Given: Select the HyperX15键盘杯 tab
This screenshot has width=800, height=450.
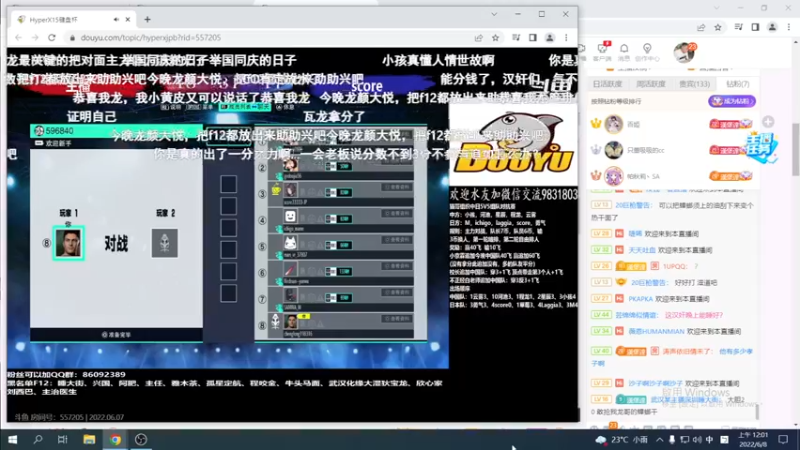Looking at the screenshot, I should (72, 19).
